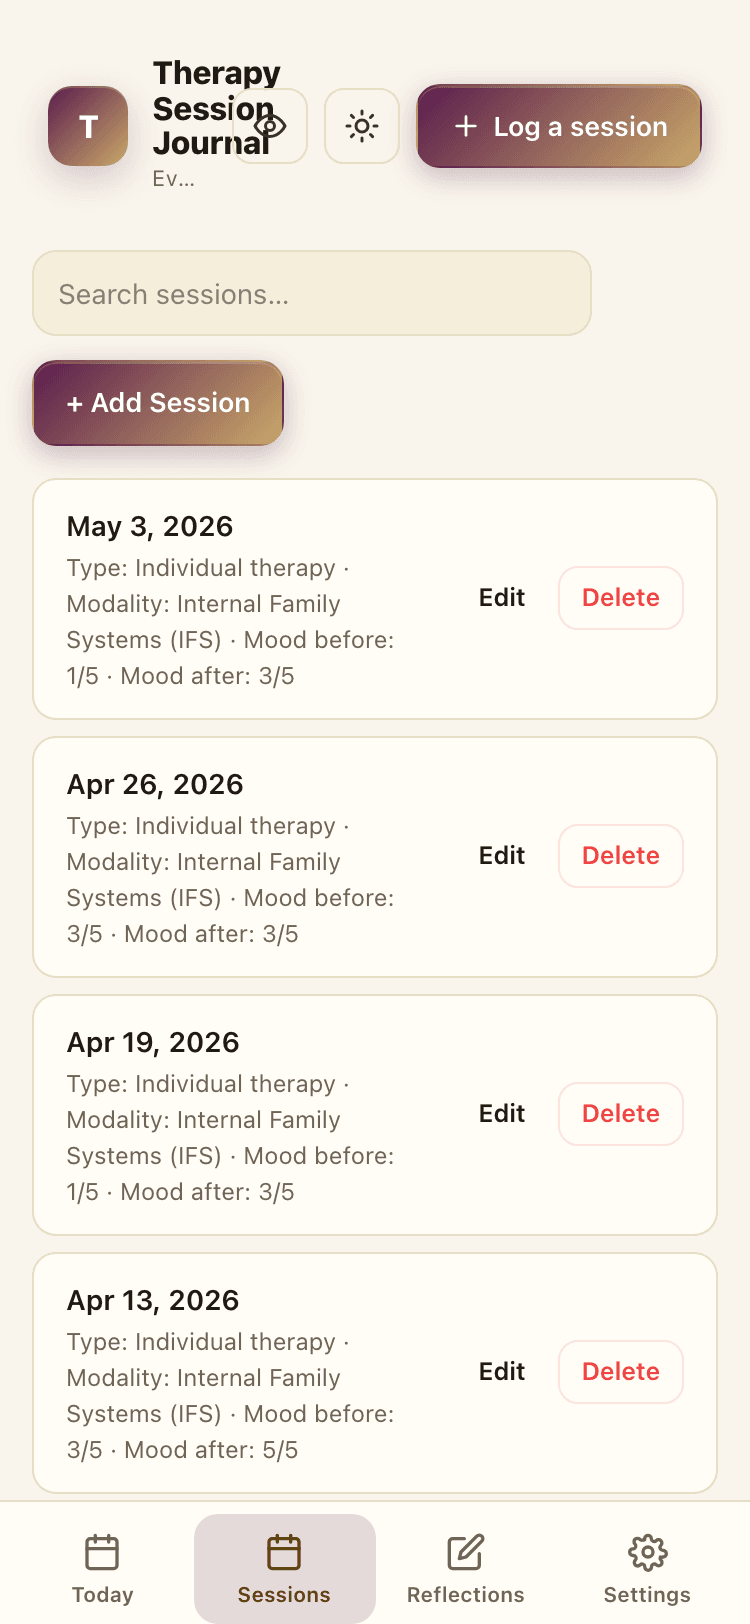Image resolution: width=750 pixels, height=1624 pixels.
Task: Edit the Apr 19, 2026 session
Action: tap(502, 1114)
